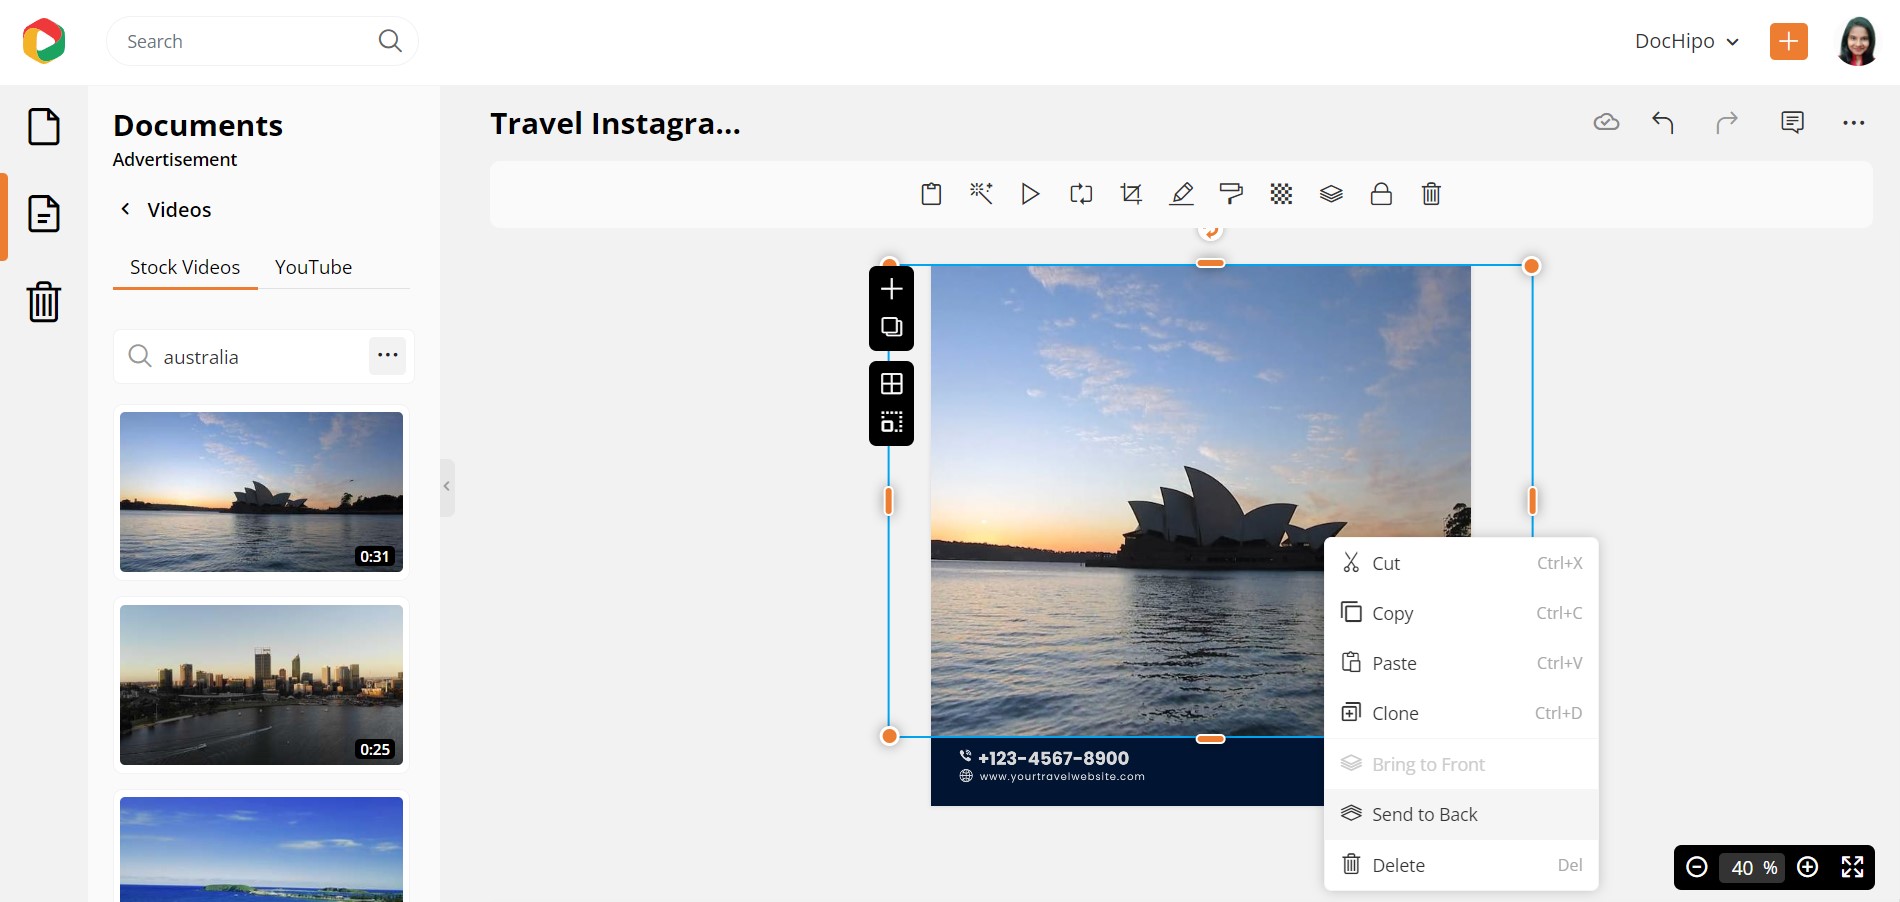Click the duplicate page icon
The width and height of the screenshot is (1900, 902).
coord(892,327)
